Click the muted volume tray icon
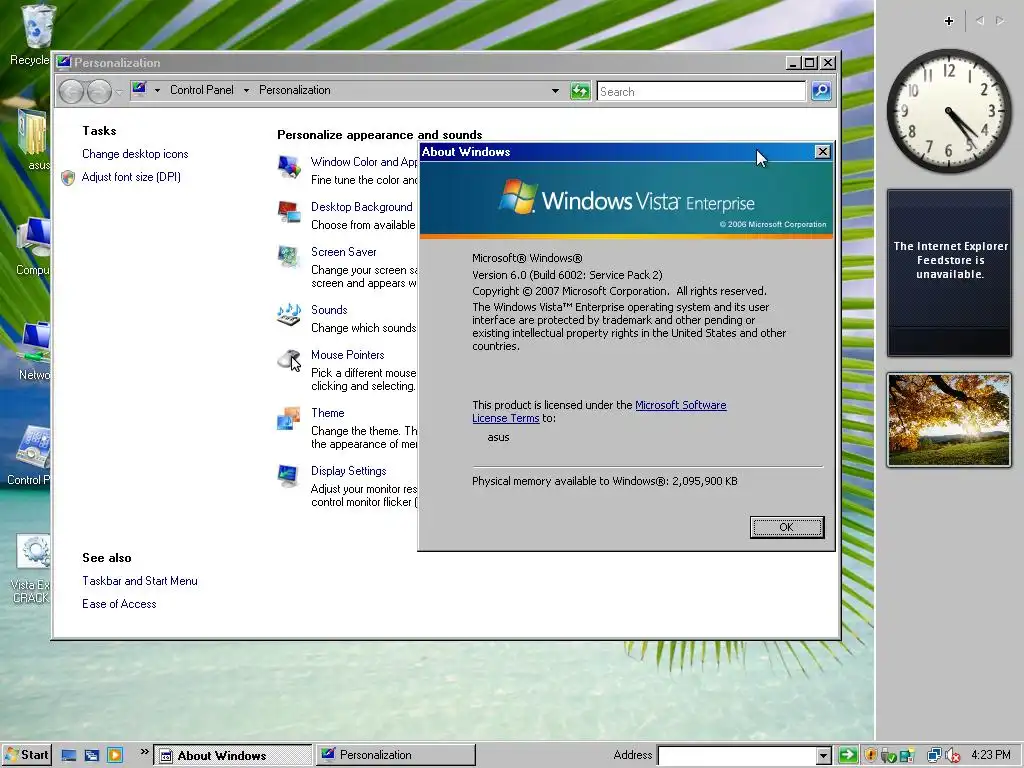Image resolution: width=1024 pixels, height=768 pixels. point(952,756)
